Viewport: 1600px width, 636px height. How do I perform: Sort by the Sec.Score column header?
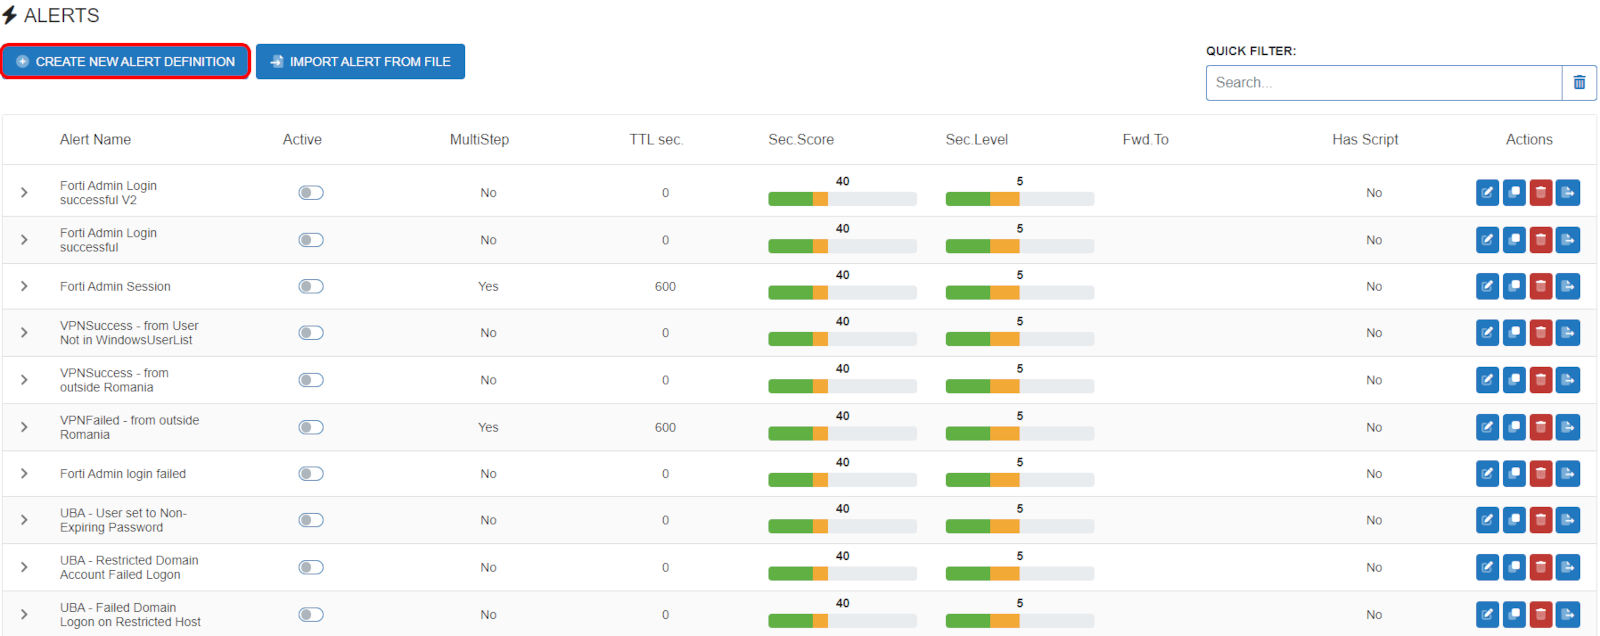pyautogui.click(x=801, y=140)
